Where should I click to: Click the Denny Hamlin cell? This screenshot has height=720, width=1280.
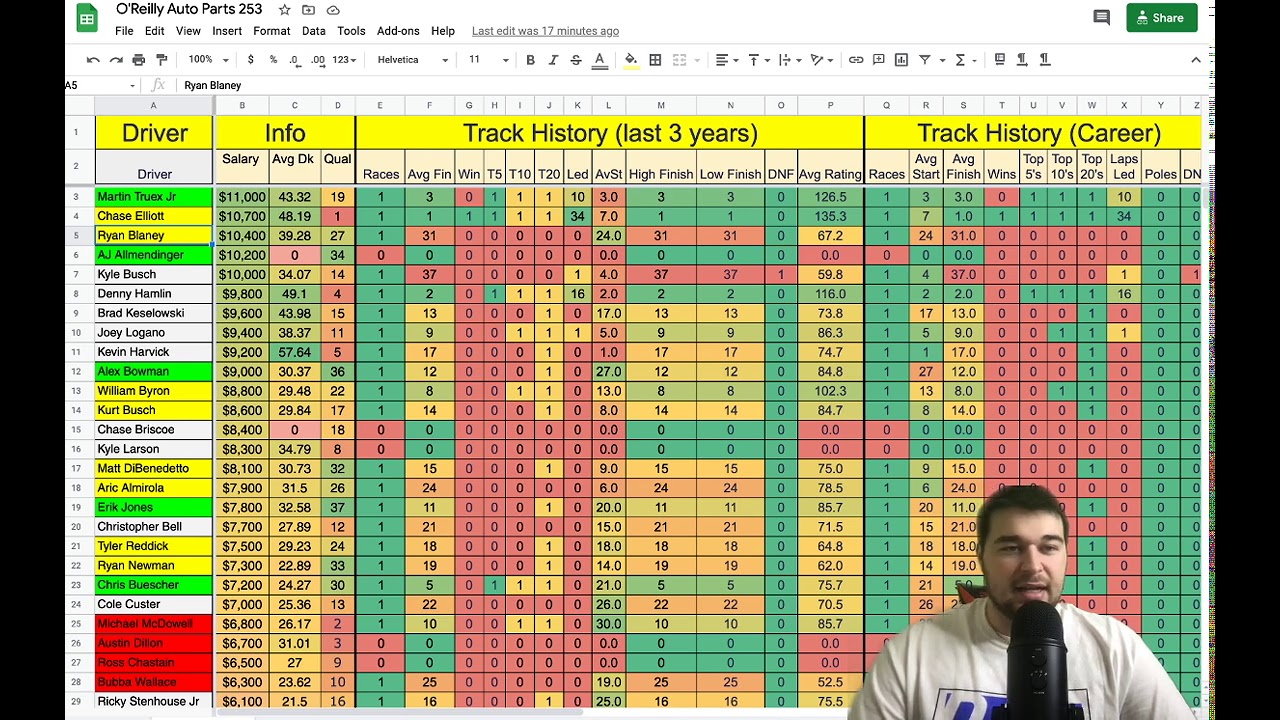click(x=154, y=294)
